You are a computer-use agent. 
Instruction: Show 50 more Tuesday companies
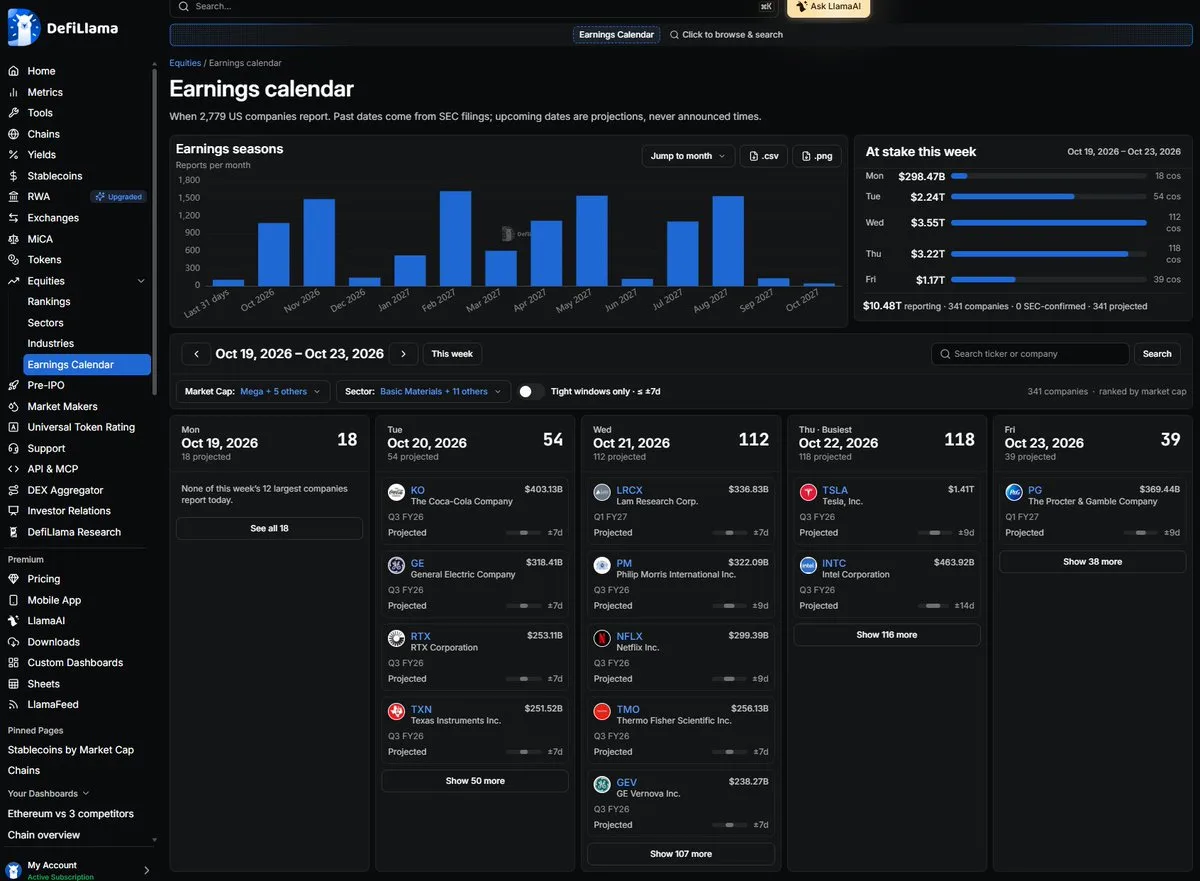click(x=475, y=781)
